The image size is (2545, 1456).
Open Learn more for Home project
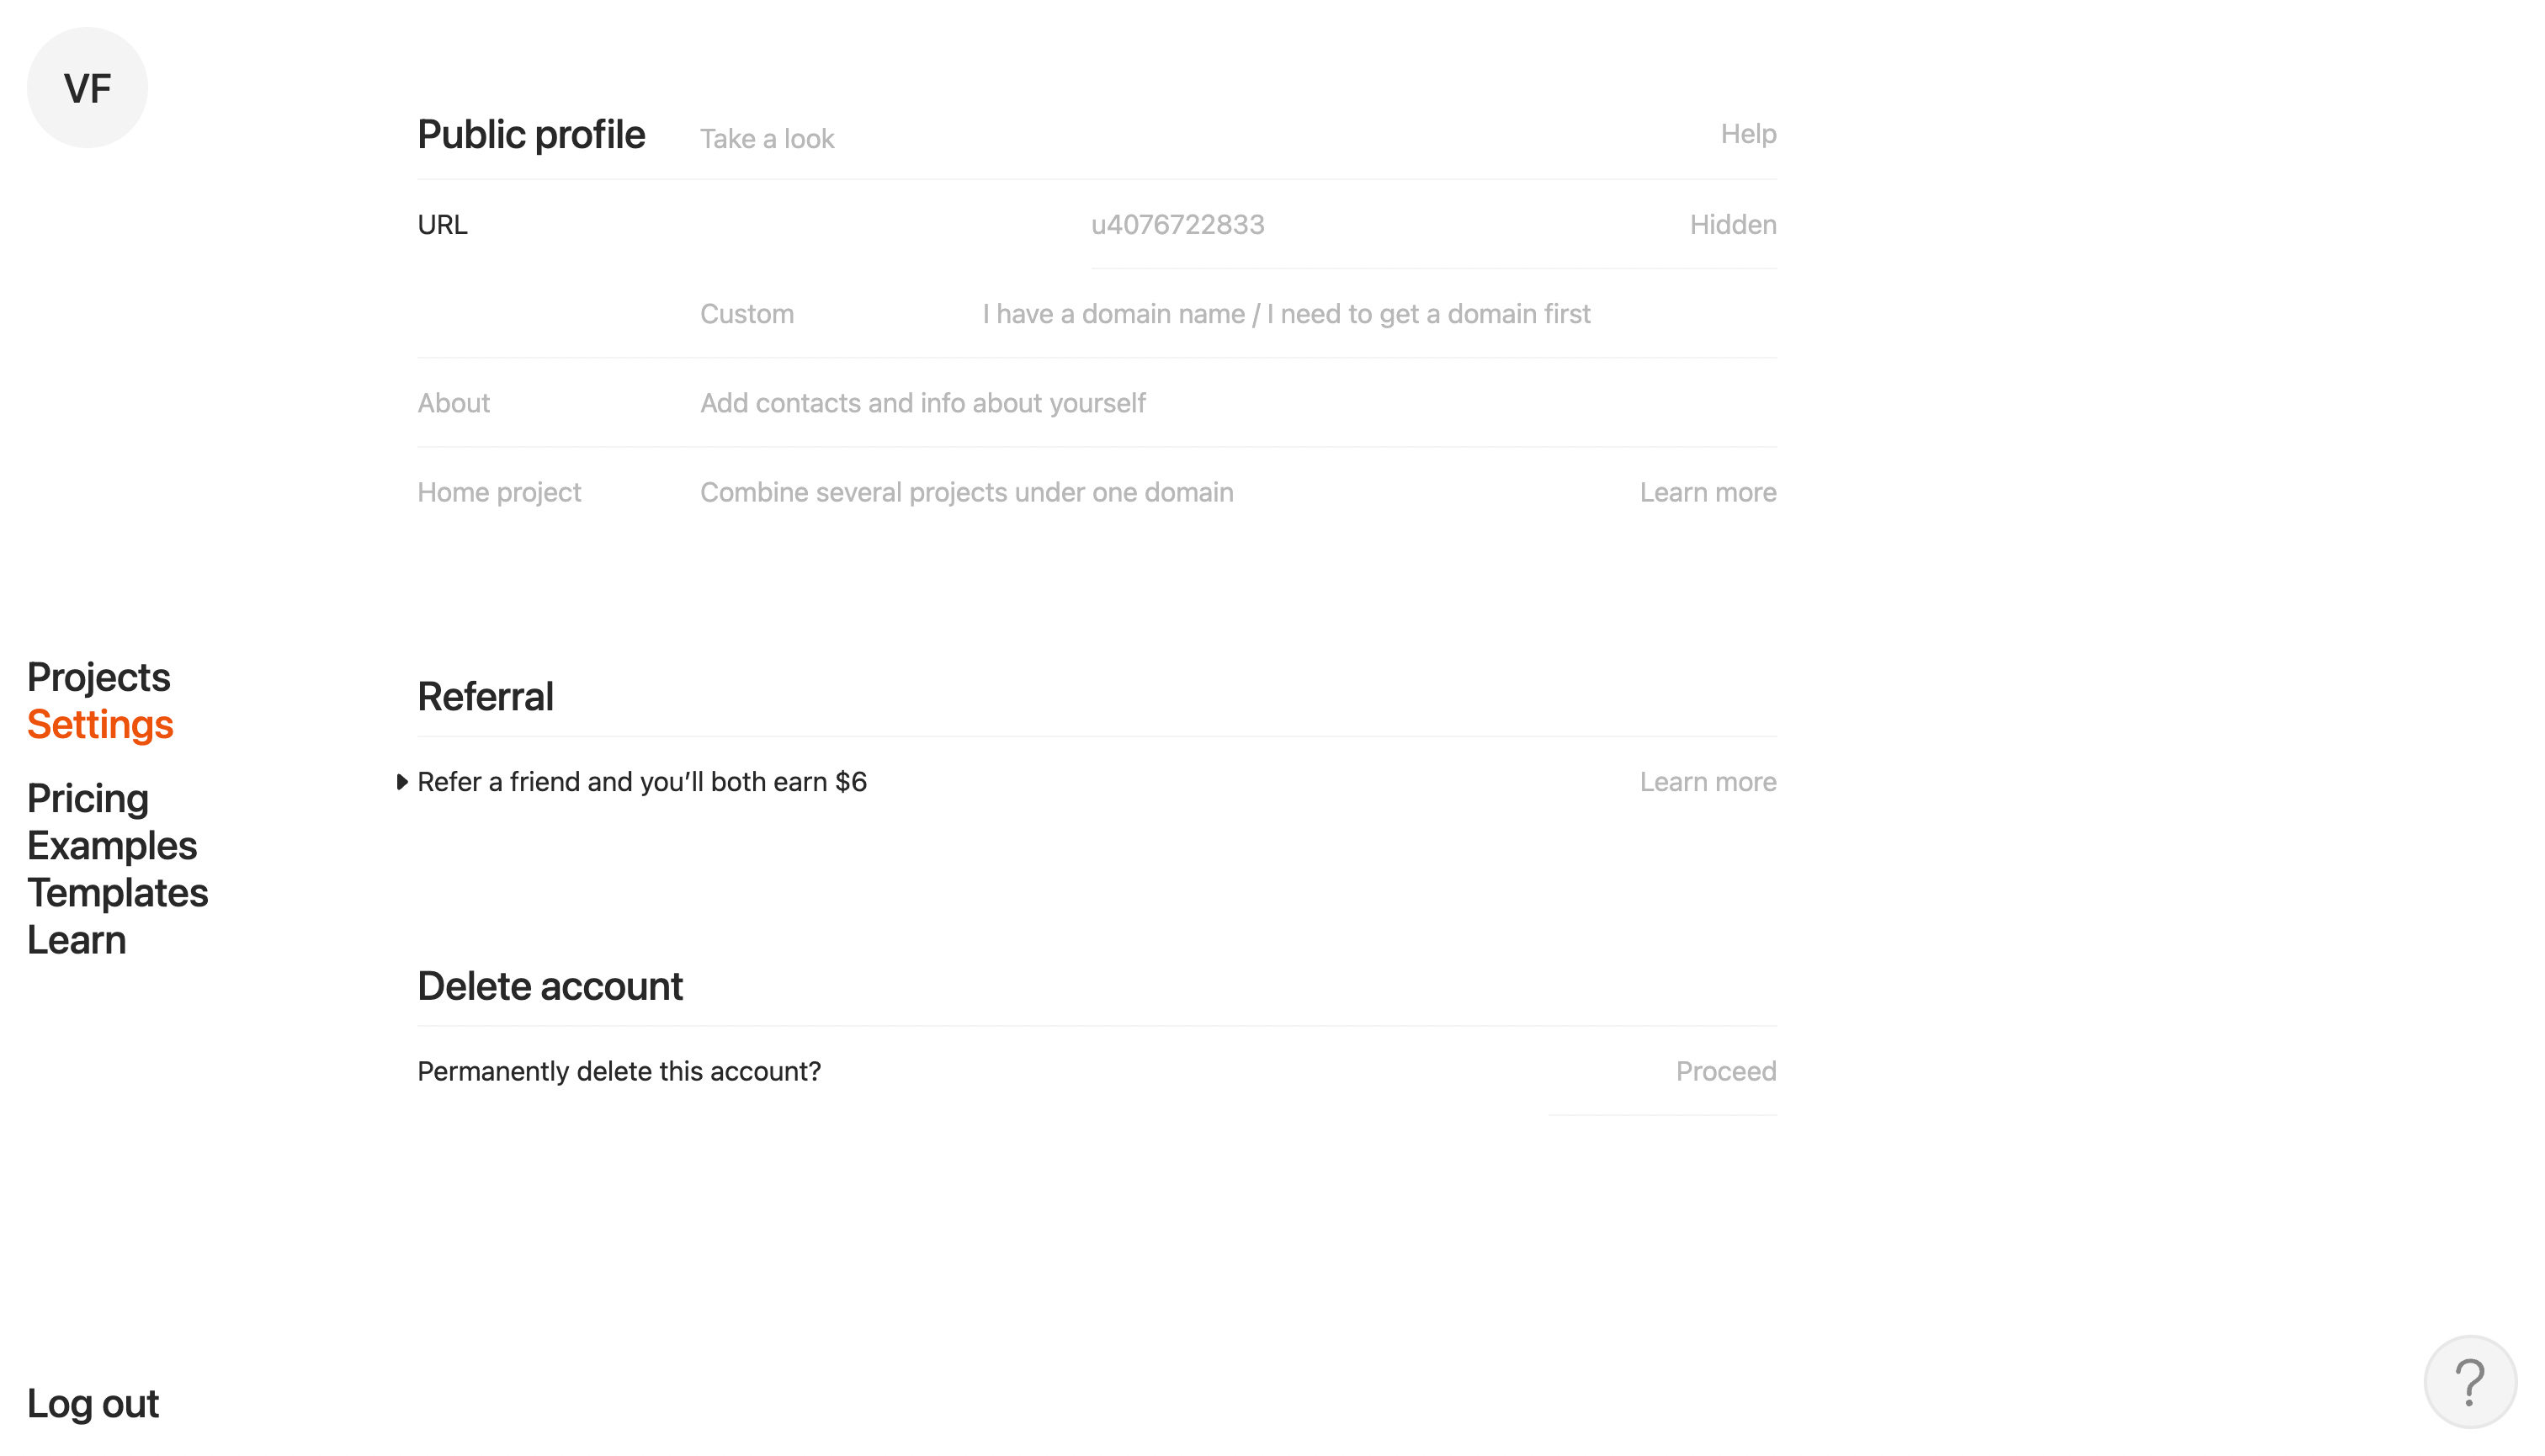click(1707, 491)
